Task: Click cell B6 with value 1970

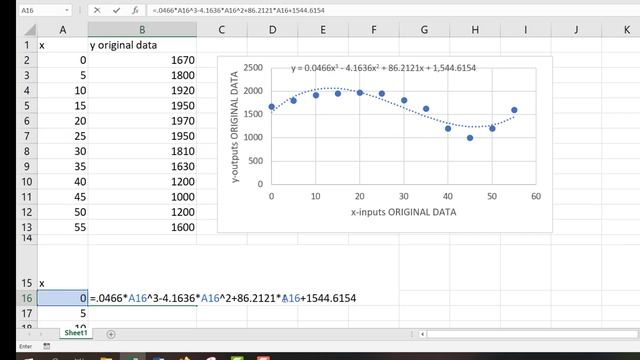Action: pyautogui.click(x=142, y=121)
